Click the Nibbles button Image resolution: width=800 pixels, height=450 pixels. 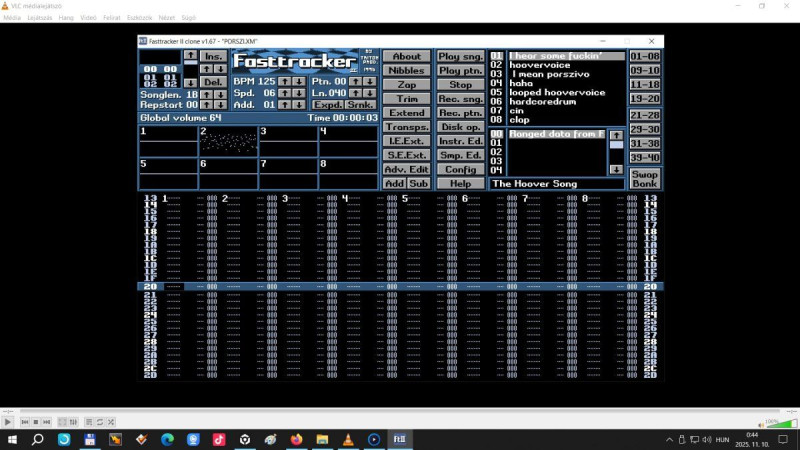[x=407, y=70]
